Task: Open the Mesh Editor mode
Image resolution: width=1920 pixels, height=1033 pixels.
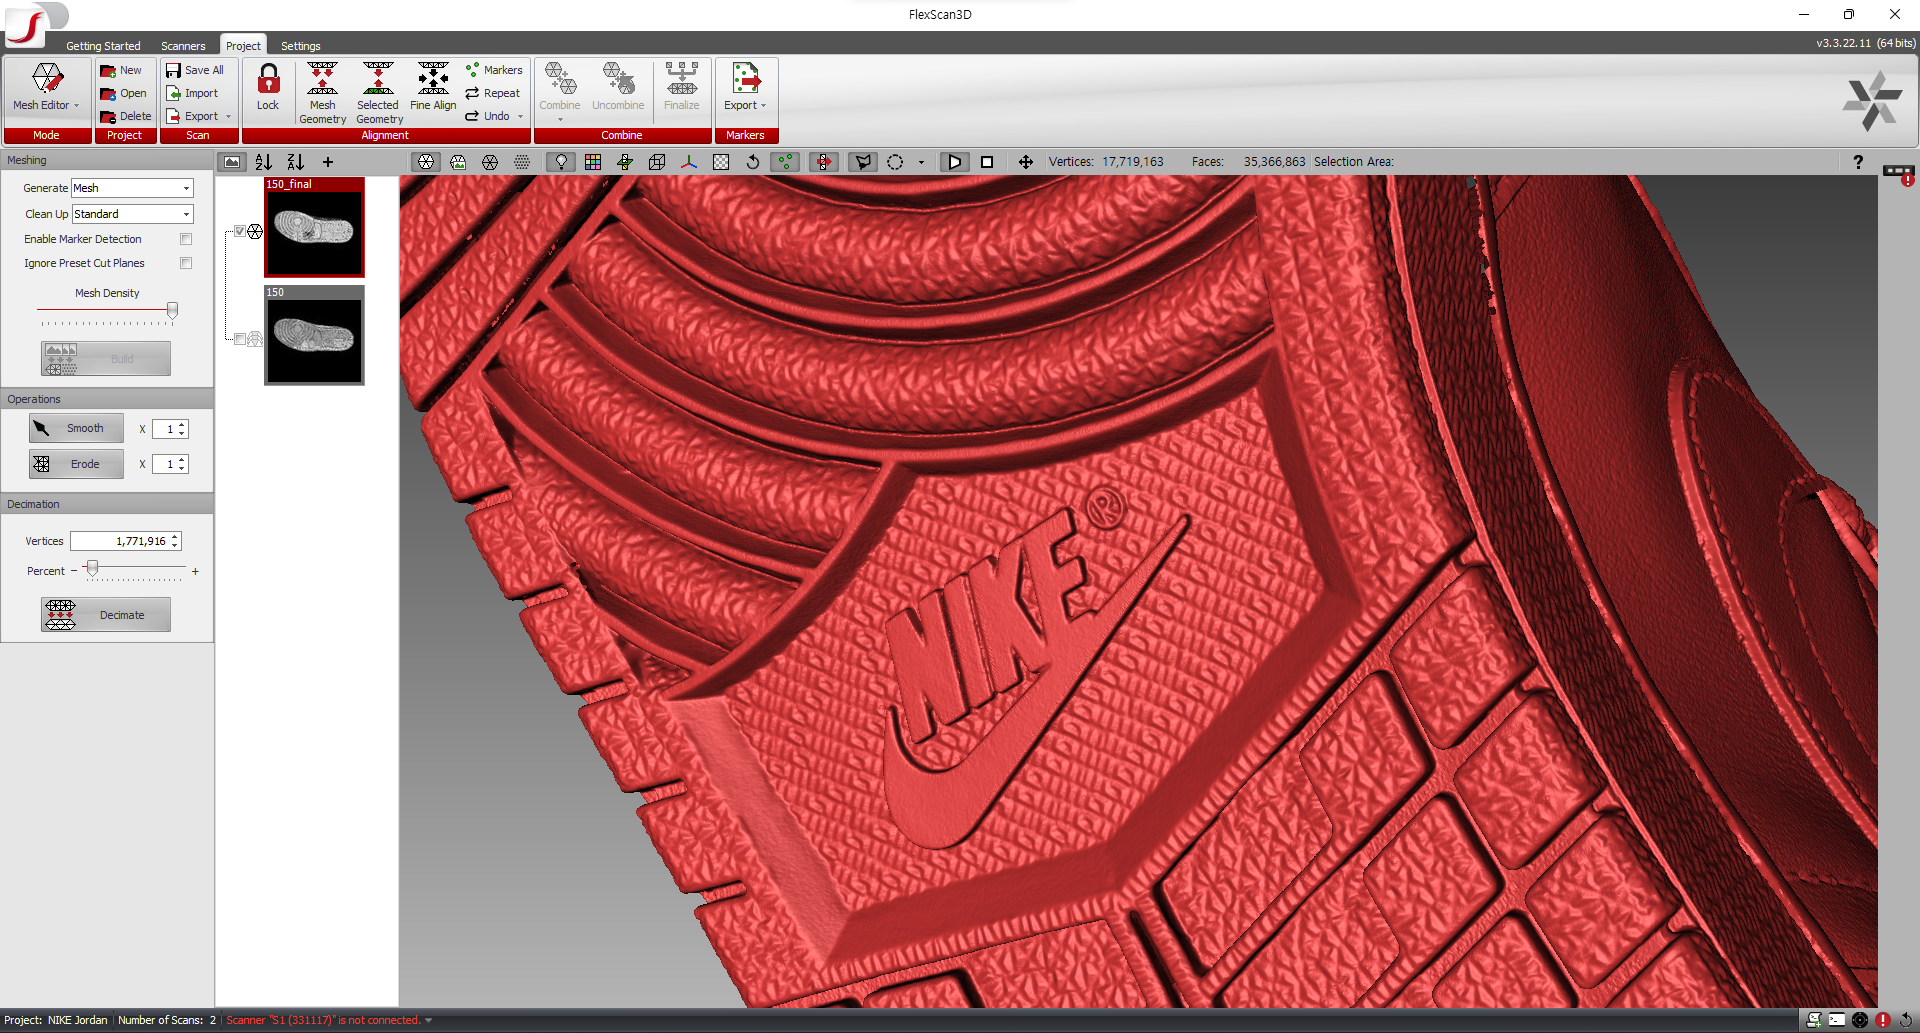Action: (x=47, y=87)
